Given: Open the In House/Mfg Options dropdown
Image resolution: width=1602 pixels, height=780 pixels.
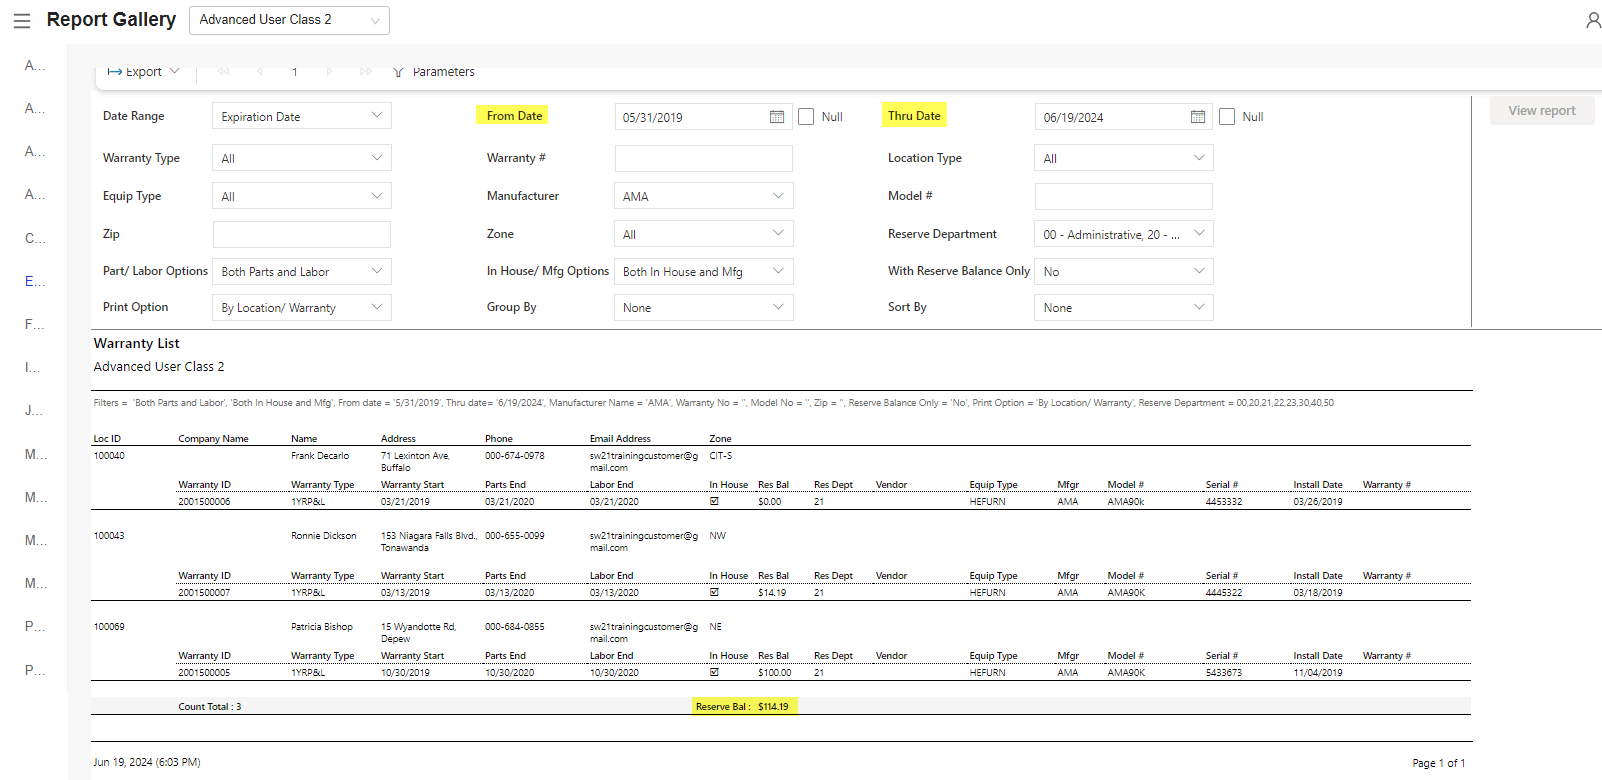Looking at the screenshot, I should tap(704, 271).
